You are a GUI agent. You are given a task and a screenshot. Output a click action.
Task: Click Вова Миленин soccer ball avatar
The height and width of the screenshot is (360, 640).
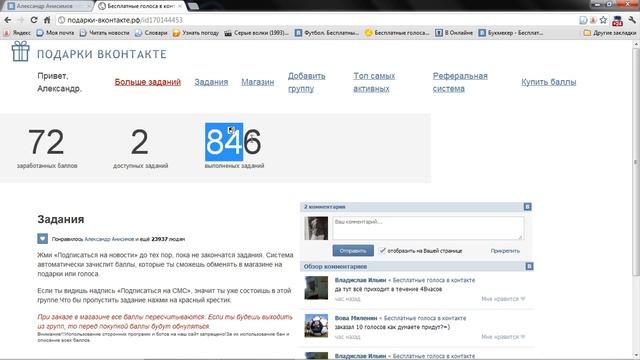click(316, 326)
